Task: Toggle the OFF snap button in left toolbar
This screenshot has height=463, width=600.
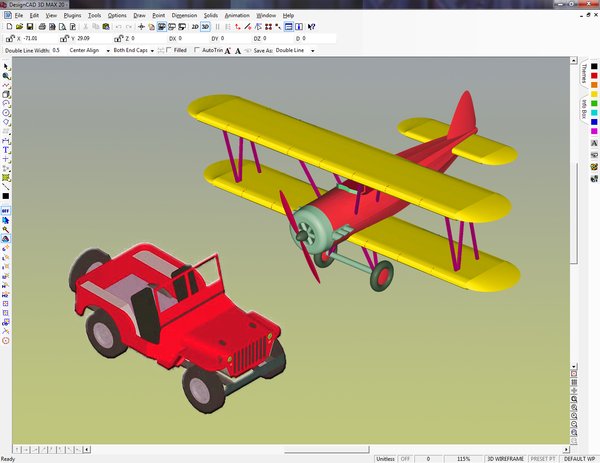Action: 6,211
